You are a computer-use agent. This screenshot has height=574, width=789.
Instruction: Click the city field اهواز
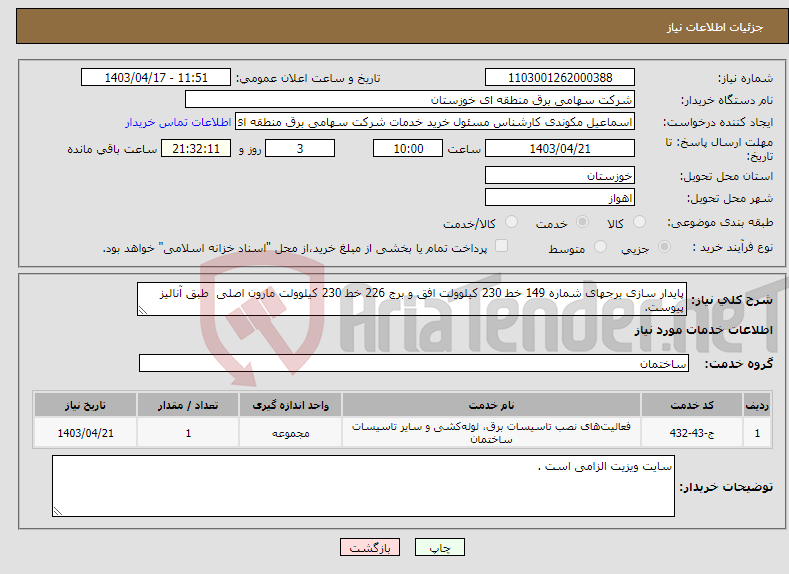[560, 197]
